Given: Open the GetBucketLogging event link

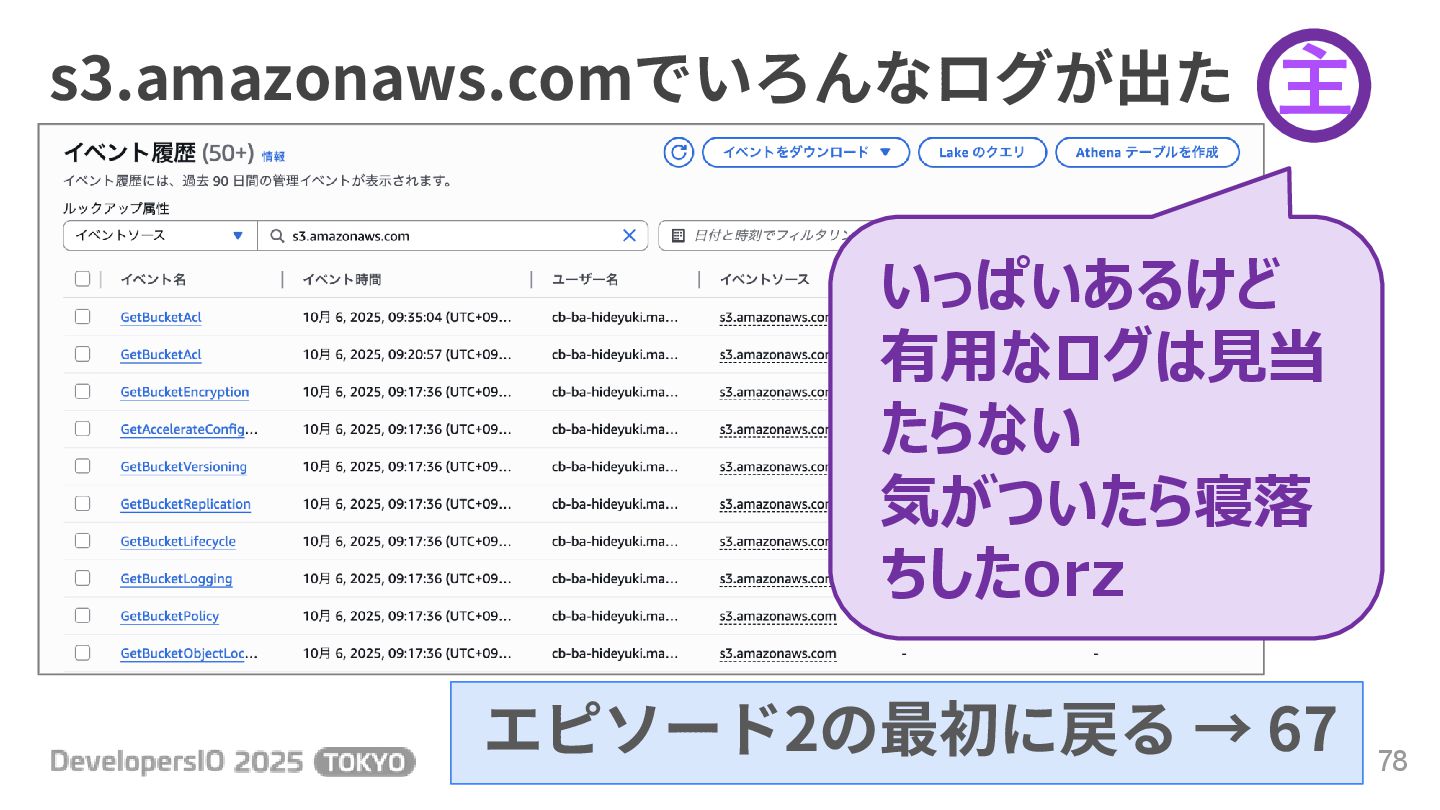Looking at the screenshot, I should (x=176, y=578).
